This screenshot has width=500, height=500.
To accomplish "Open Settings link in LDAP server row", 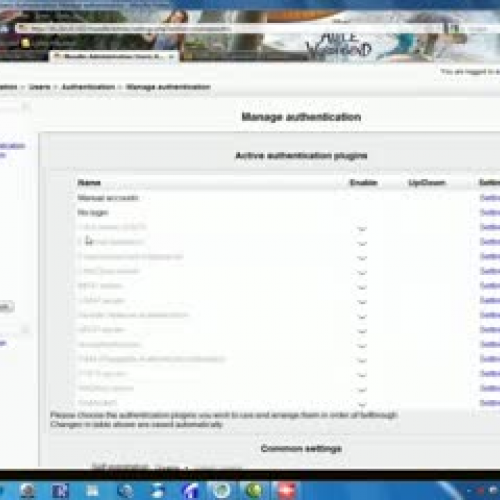I will (490, 300).
